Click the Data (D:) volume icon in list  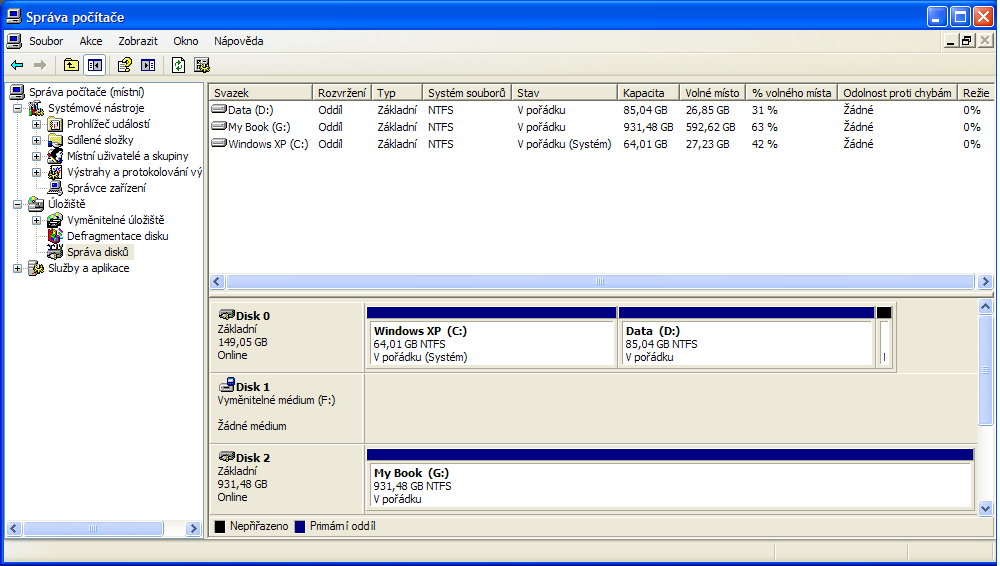point(219,110)
